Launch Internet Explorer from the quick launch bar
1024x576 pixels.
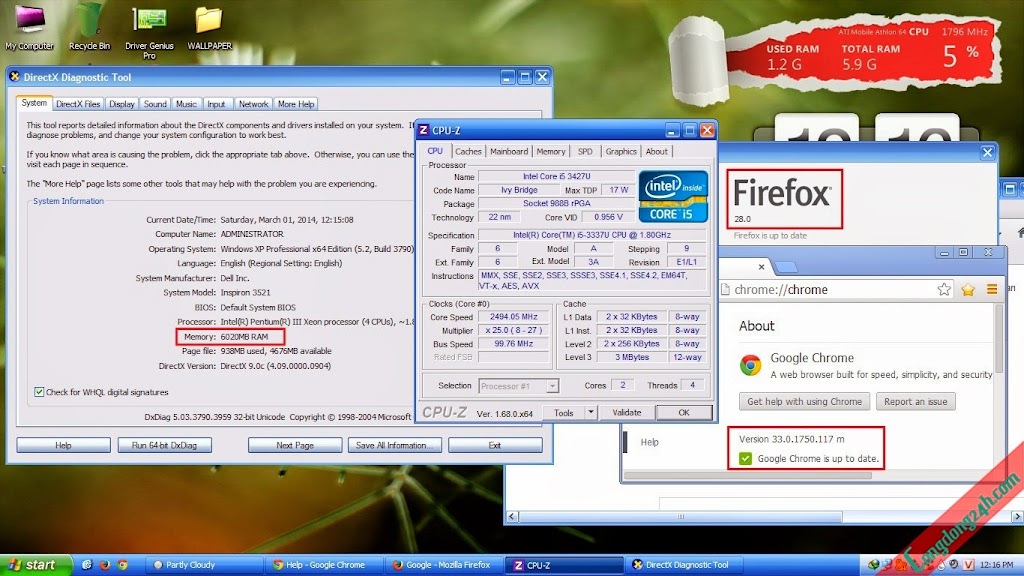86,565
